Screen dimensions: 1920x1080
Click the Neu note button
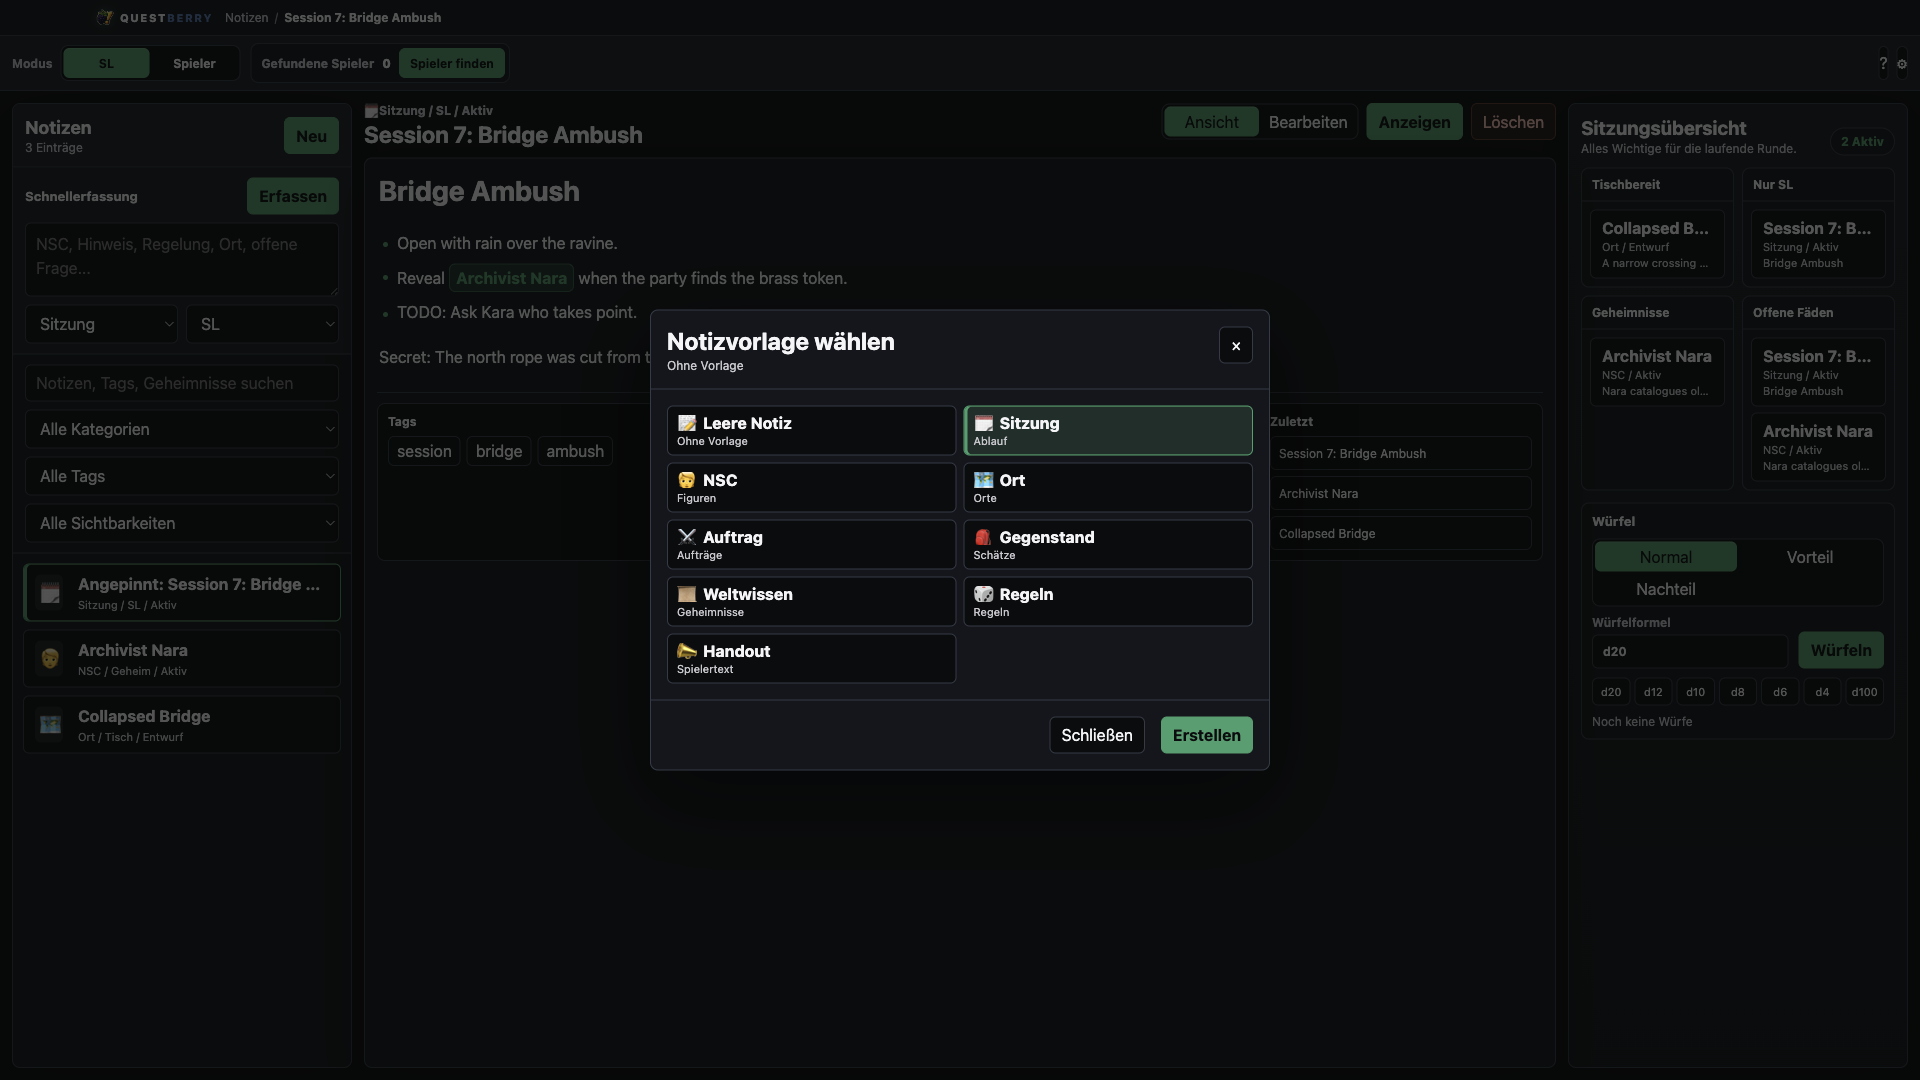(x=311, y=136)
